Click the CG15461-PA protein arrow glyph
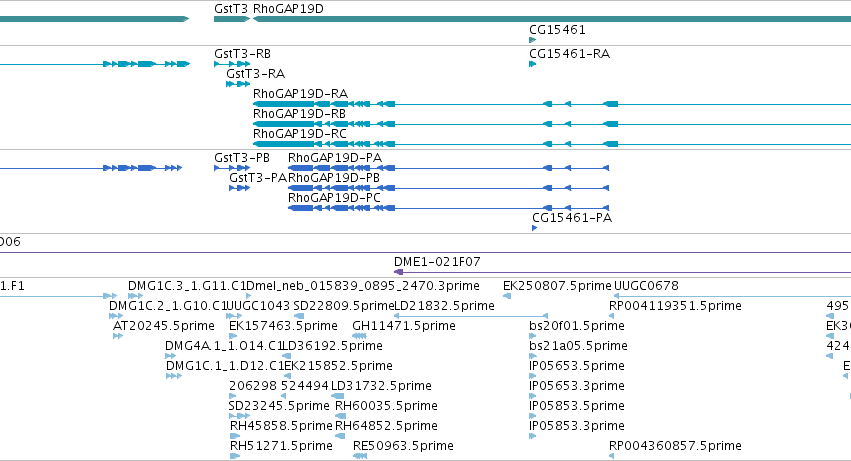 (x=535, y=228)
